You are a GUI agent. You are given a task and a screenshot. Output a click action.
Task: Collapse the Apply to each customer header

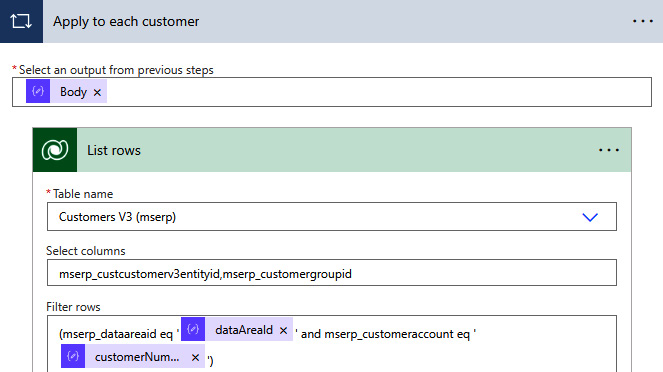point(332,21)
